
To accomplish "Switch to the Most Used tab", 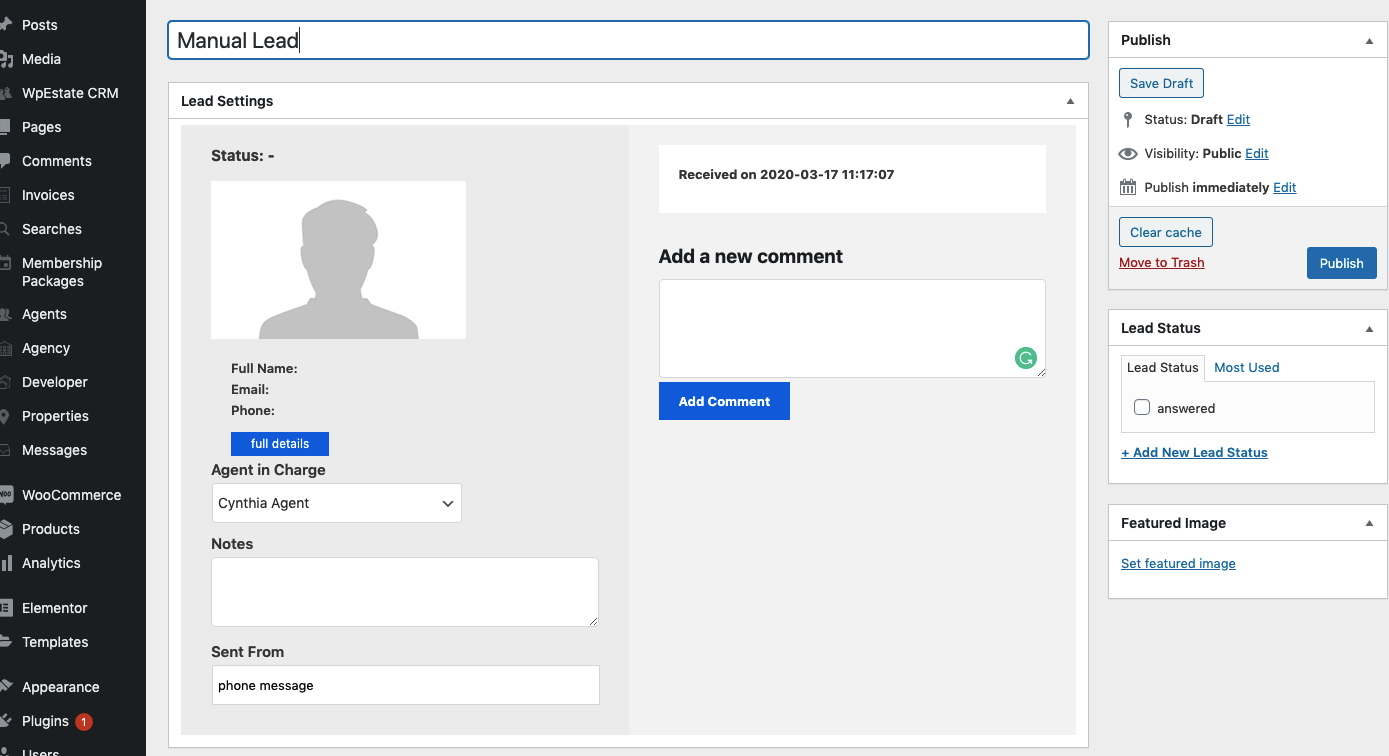I will (x=1246, y=367).
